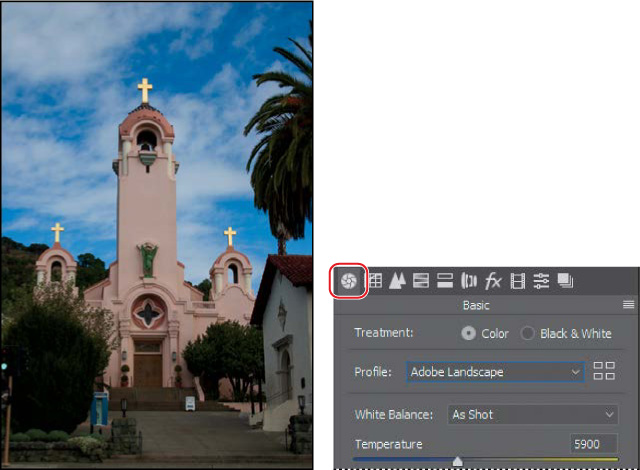The height and width of the screenshot is (470, 640).
Task: Click the Temperature value field 5900
Action: [x=593, y=444]
